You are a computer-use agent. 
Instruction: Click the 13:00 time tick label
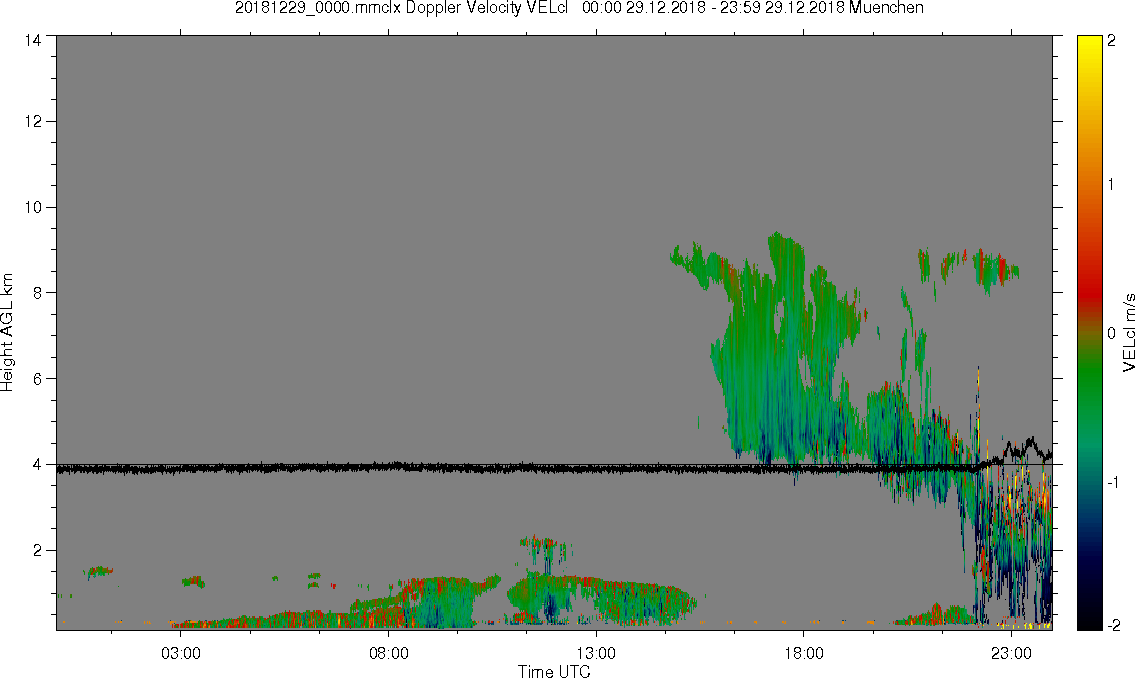pos(596,653)
